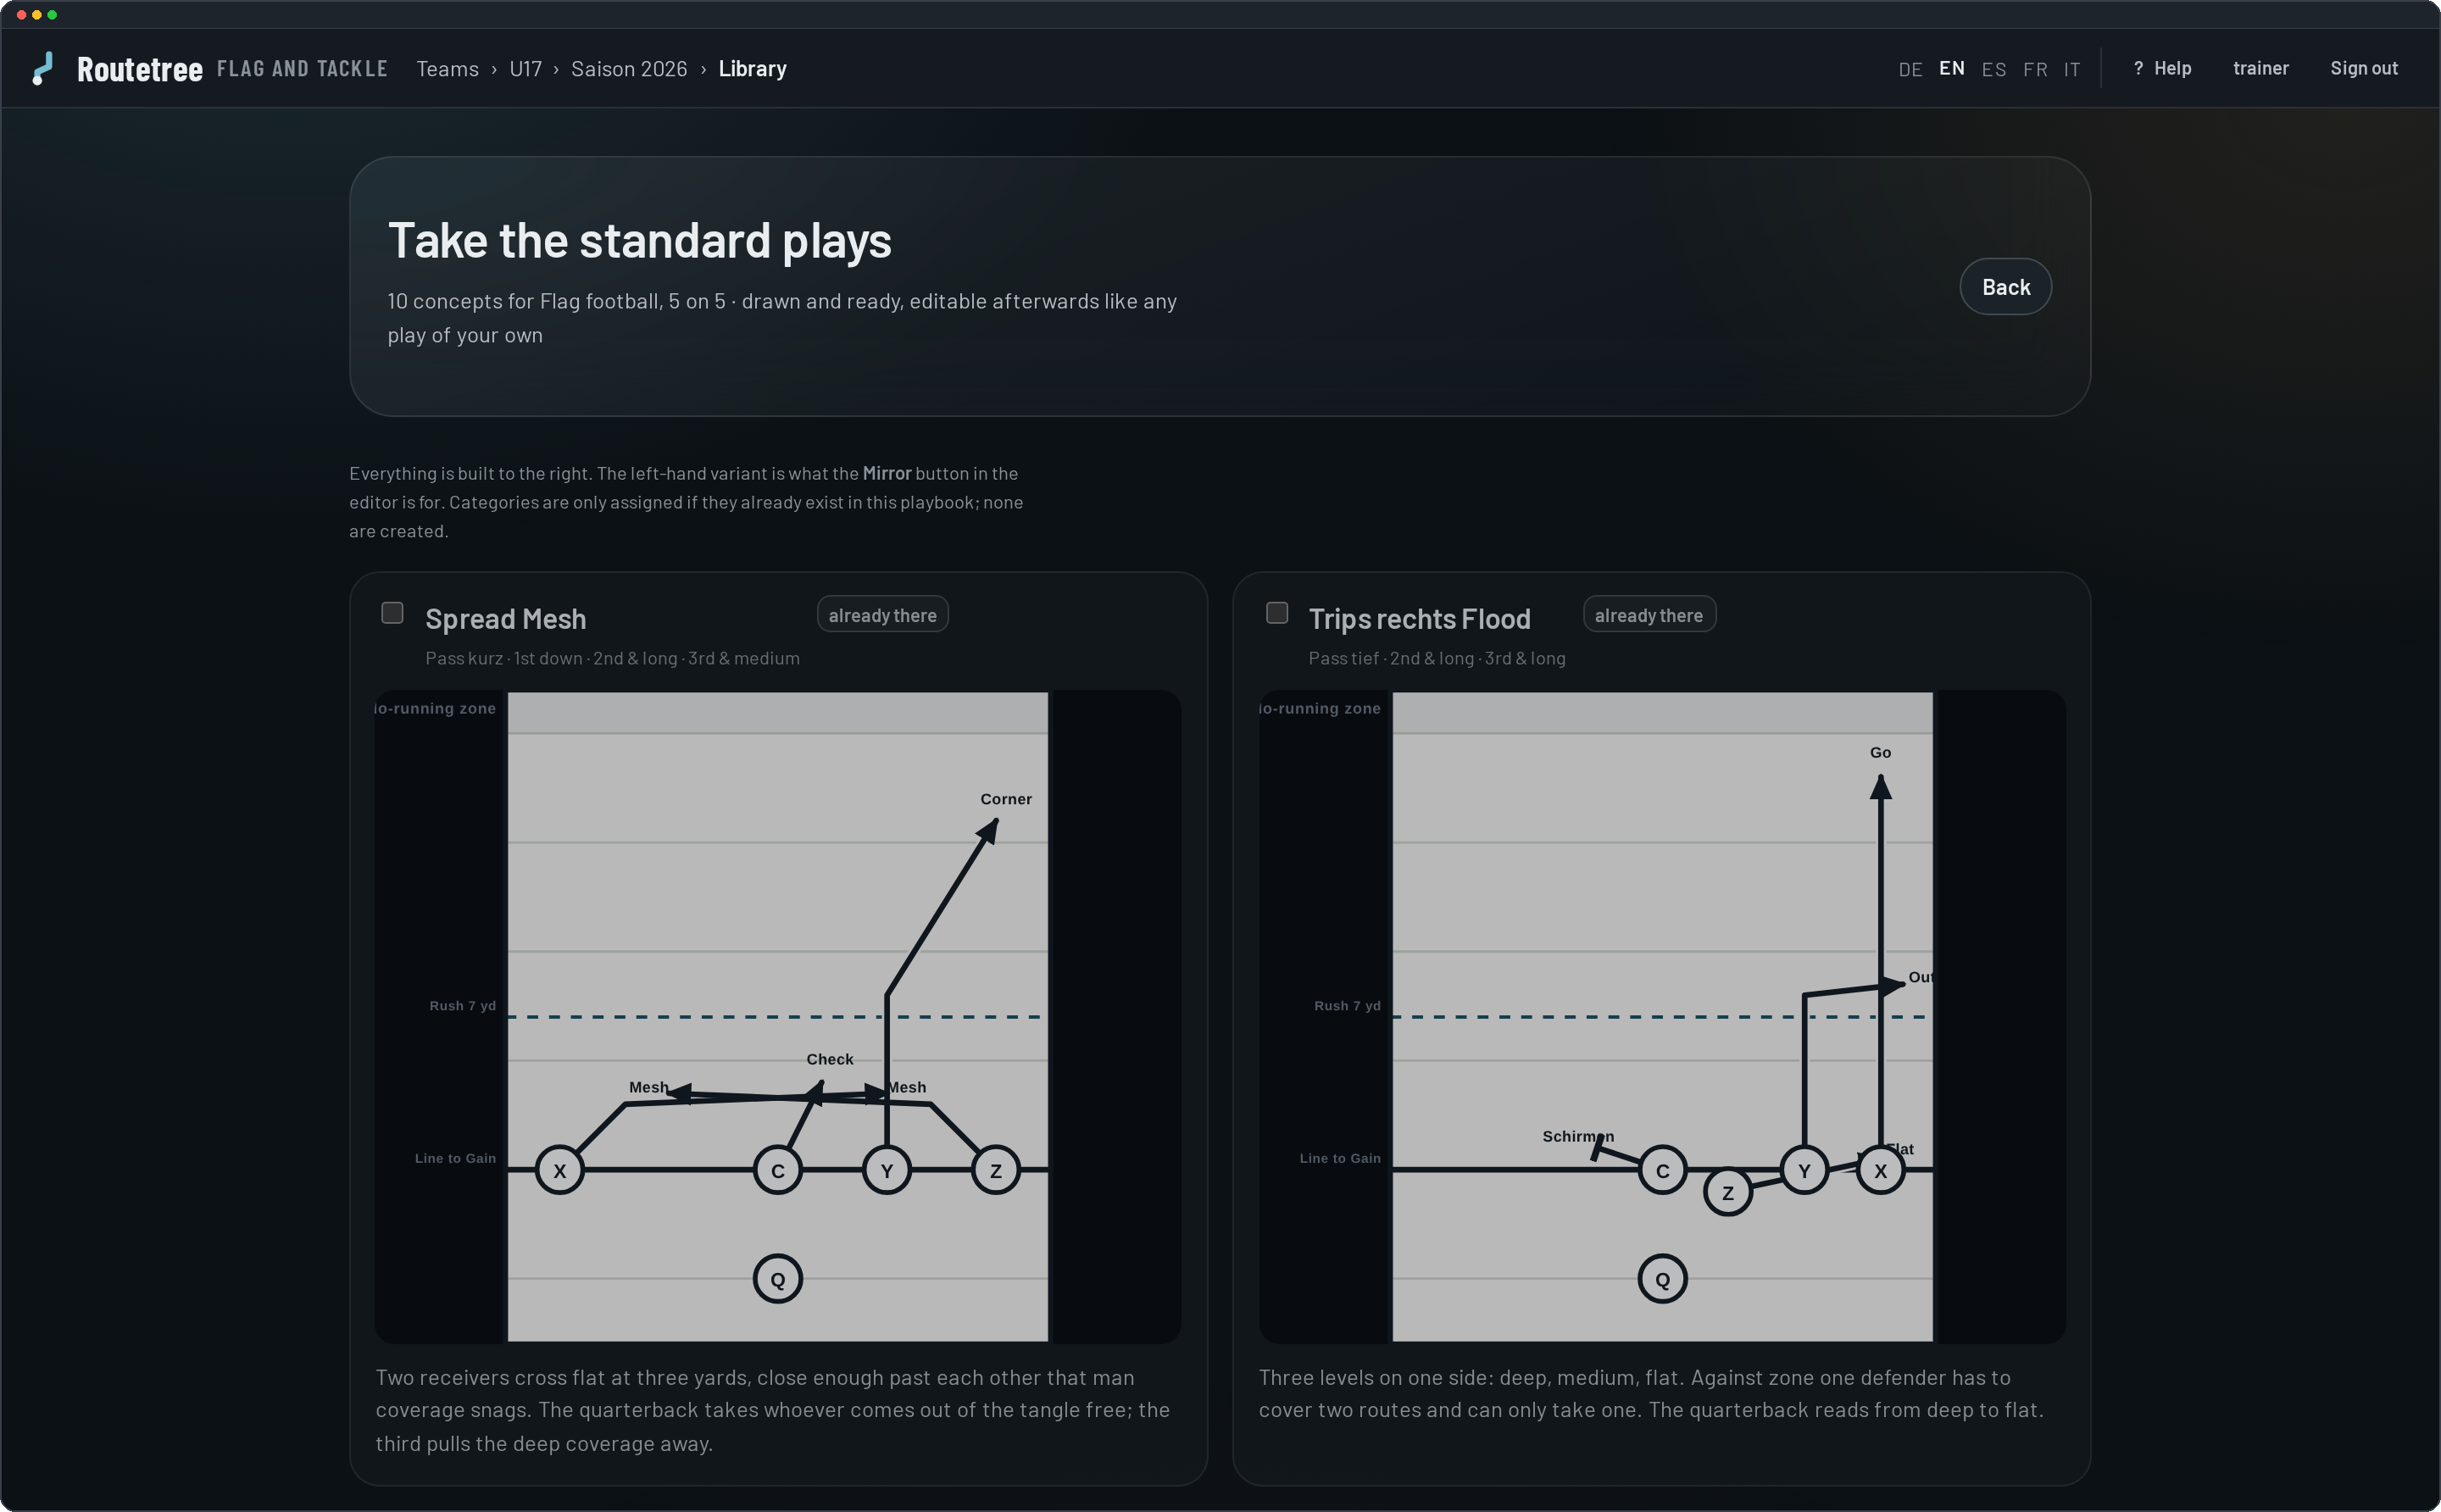2441x1512 pixels.
Task: Sign out of Routetree
Action: click(x=2363, y=68)
